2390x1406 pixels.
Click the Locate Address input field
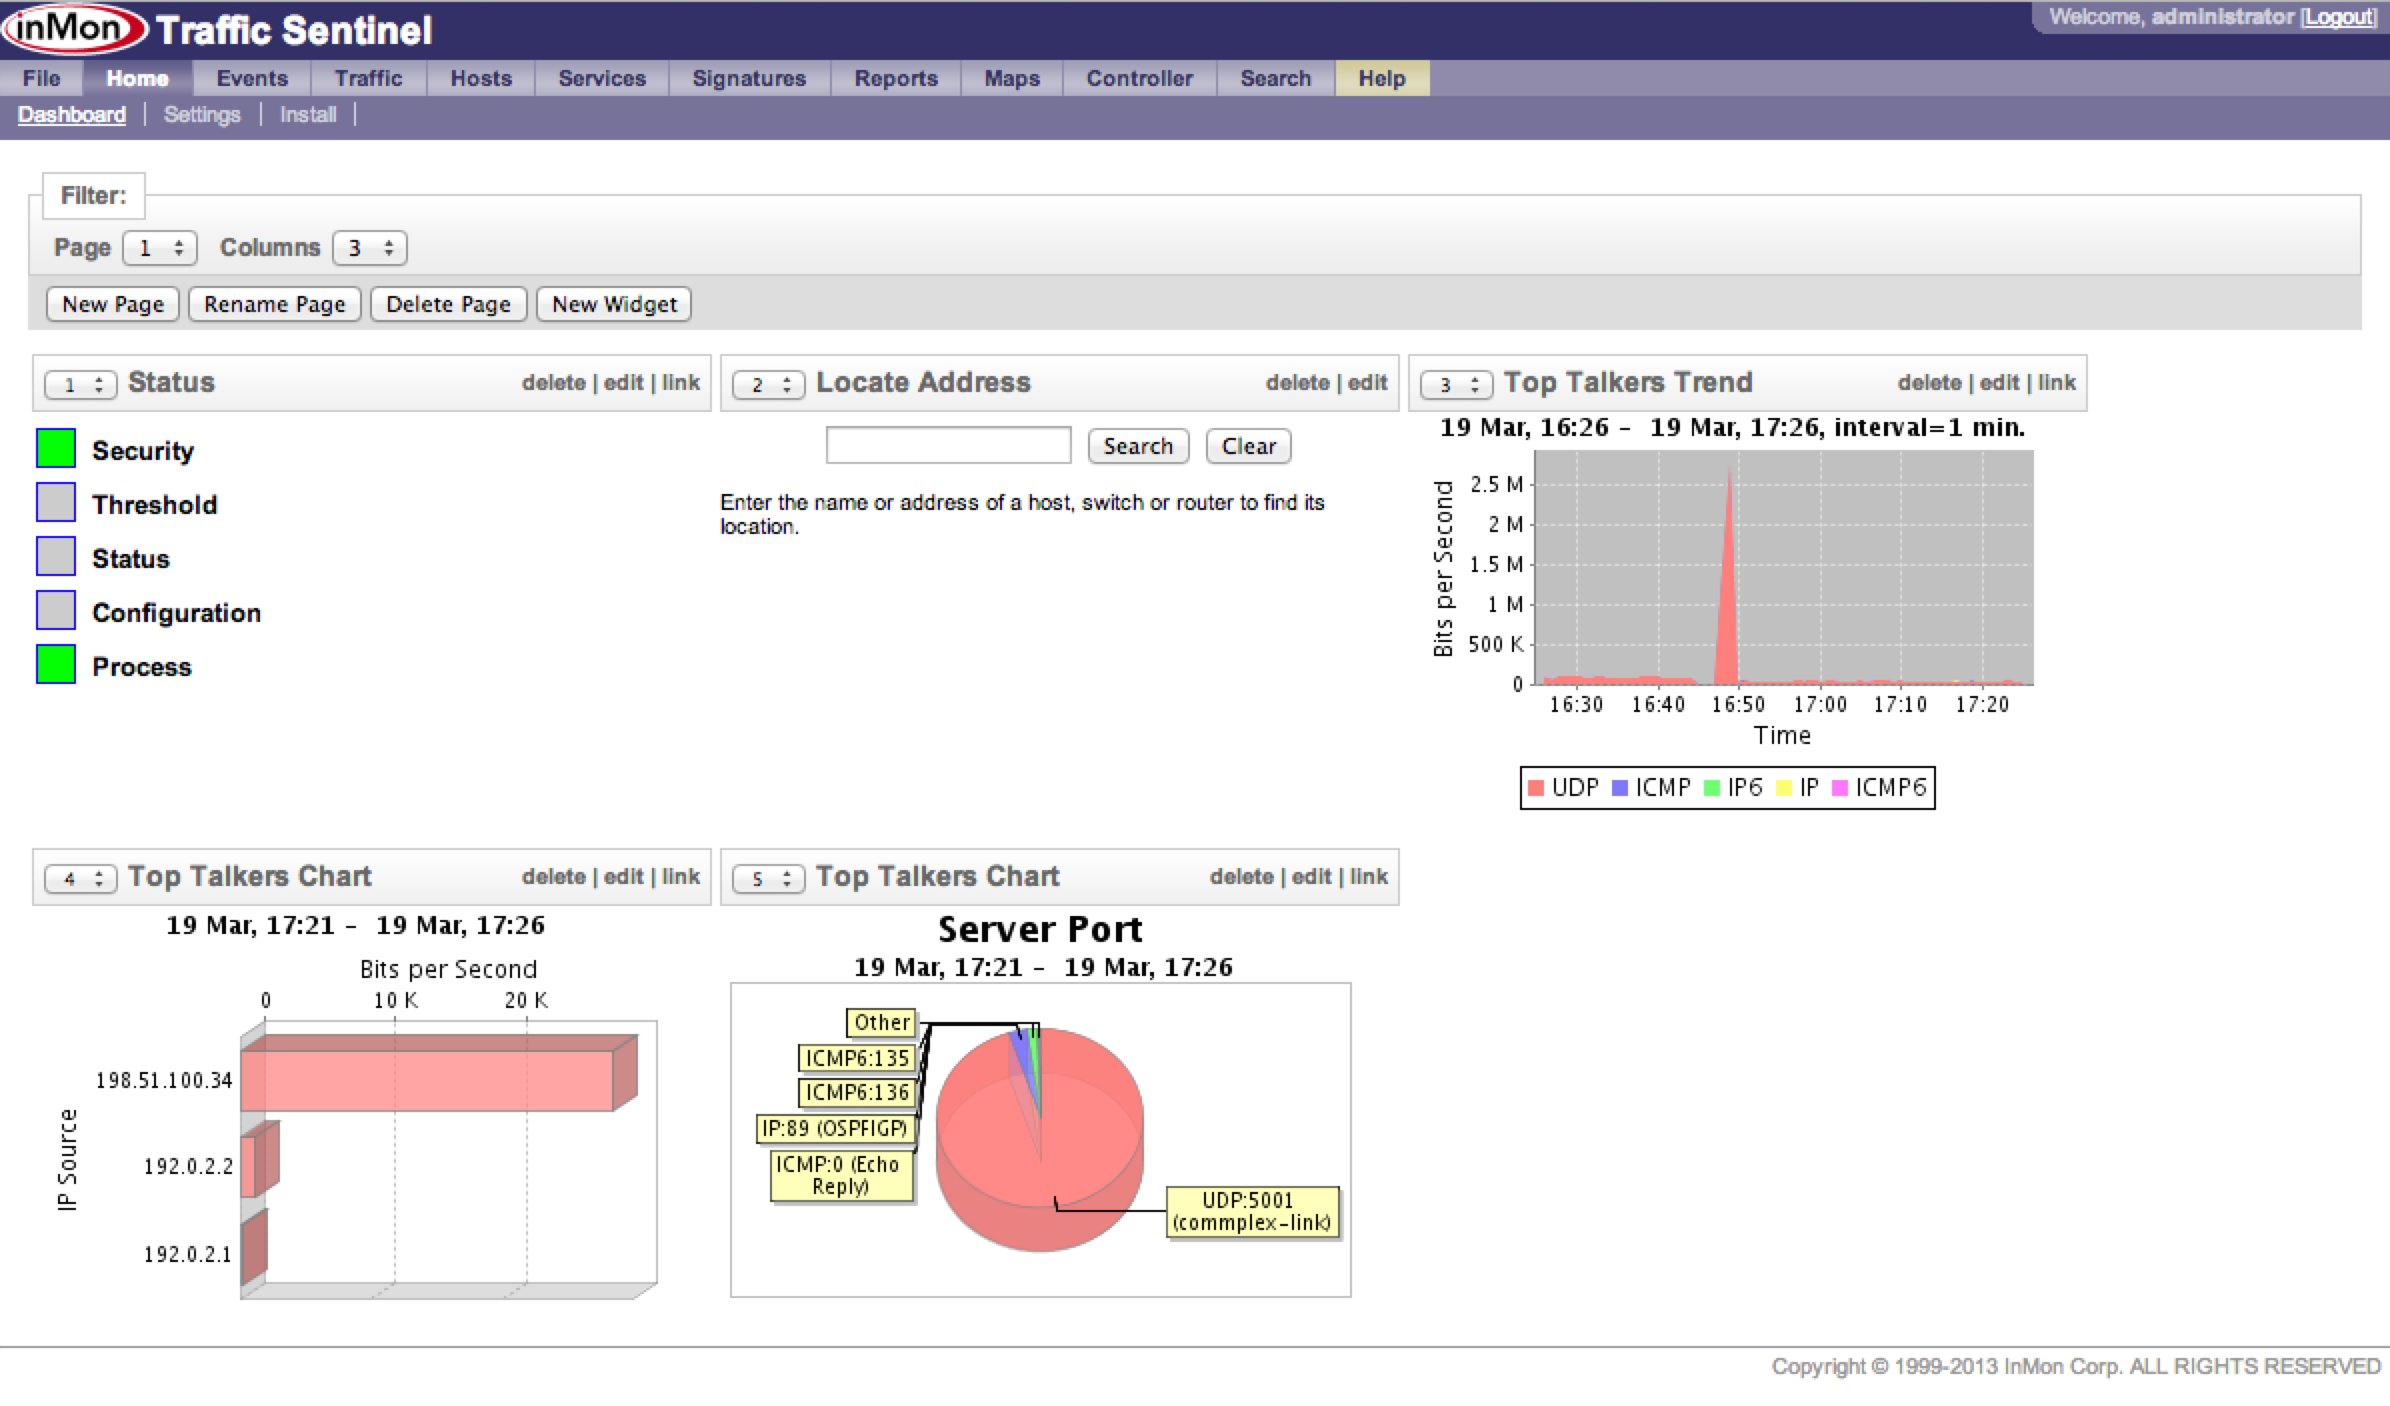tap(948, 445)
